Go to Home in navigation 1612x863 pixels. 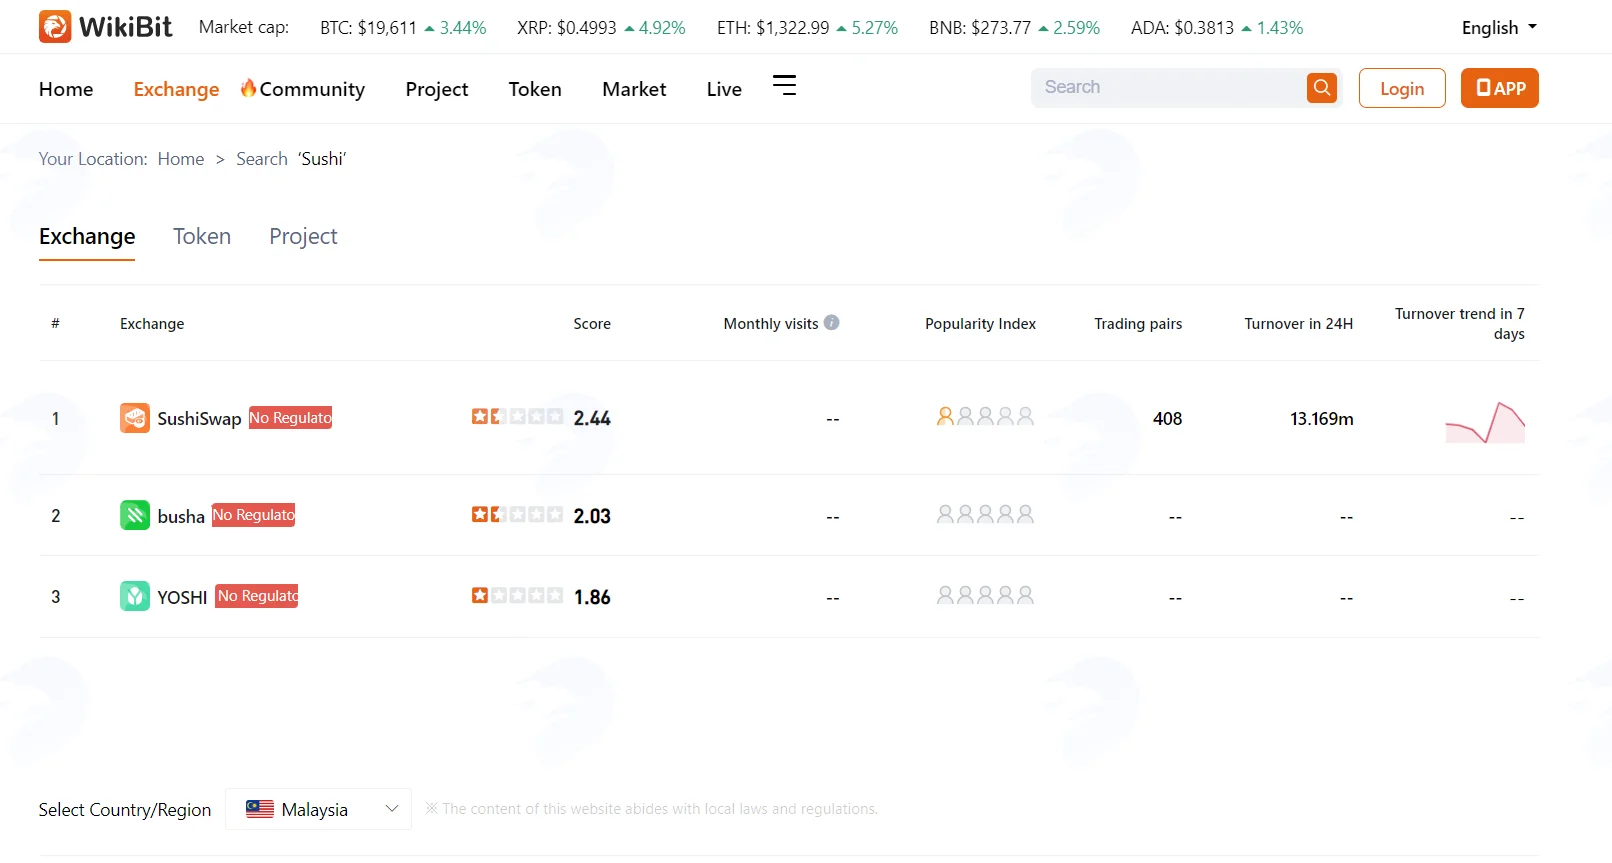click(66, 89)
